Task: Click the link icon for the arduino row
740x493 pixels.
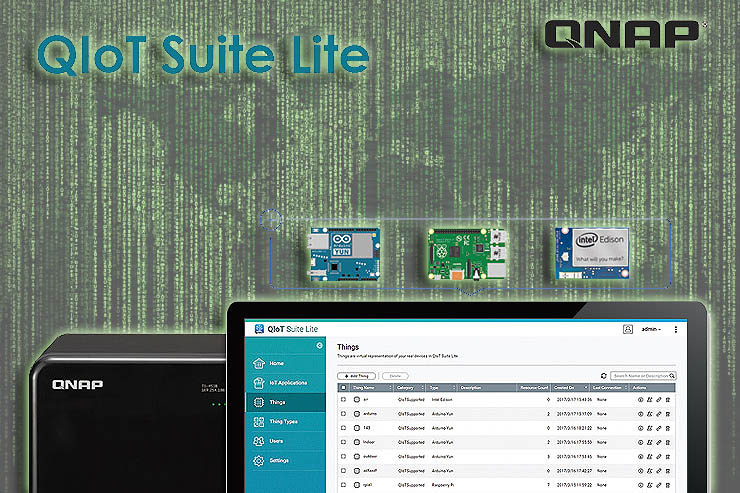Action: (x=658, y=412)
